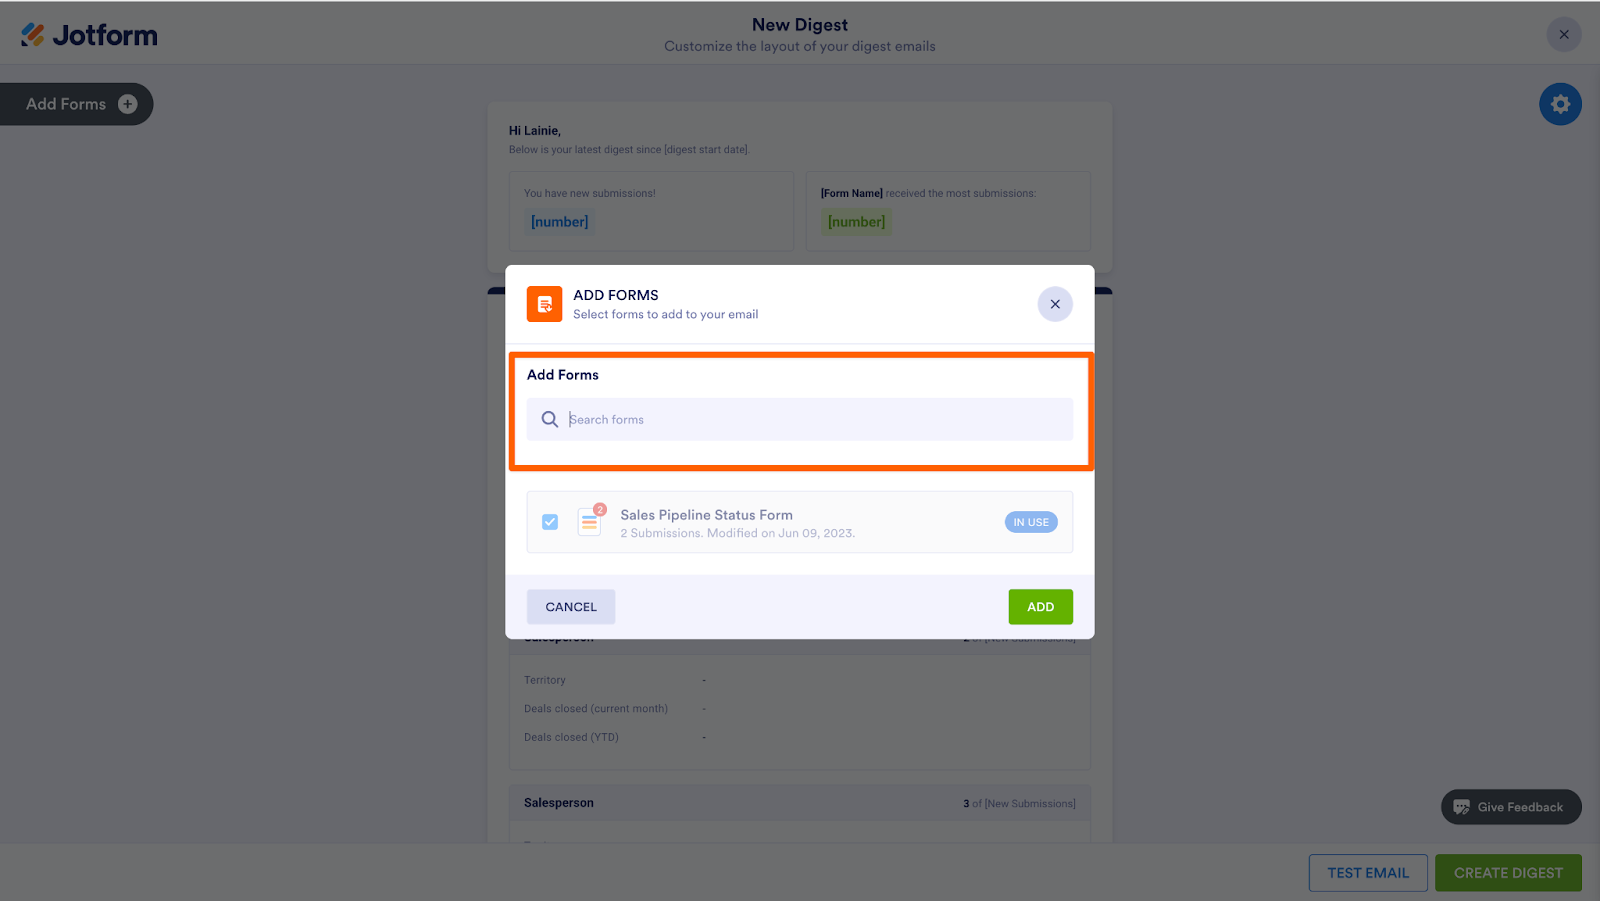Image resolution: width=1600 pixels, height=901 pixels.
Task: Close the New Digest page
Action: click(x=1564, y=34)
